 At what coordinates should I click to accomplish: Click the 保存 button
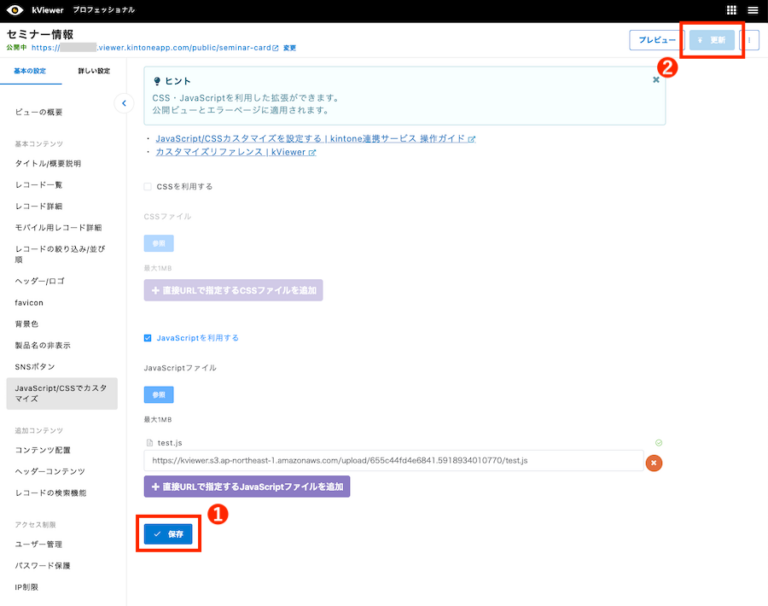[x=168, y=534]
